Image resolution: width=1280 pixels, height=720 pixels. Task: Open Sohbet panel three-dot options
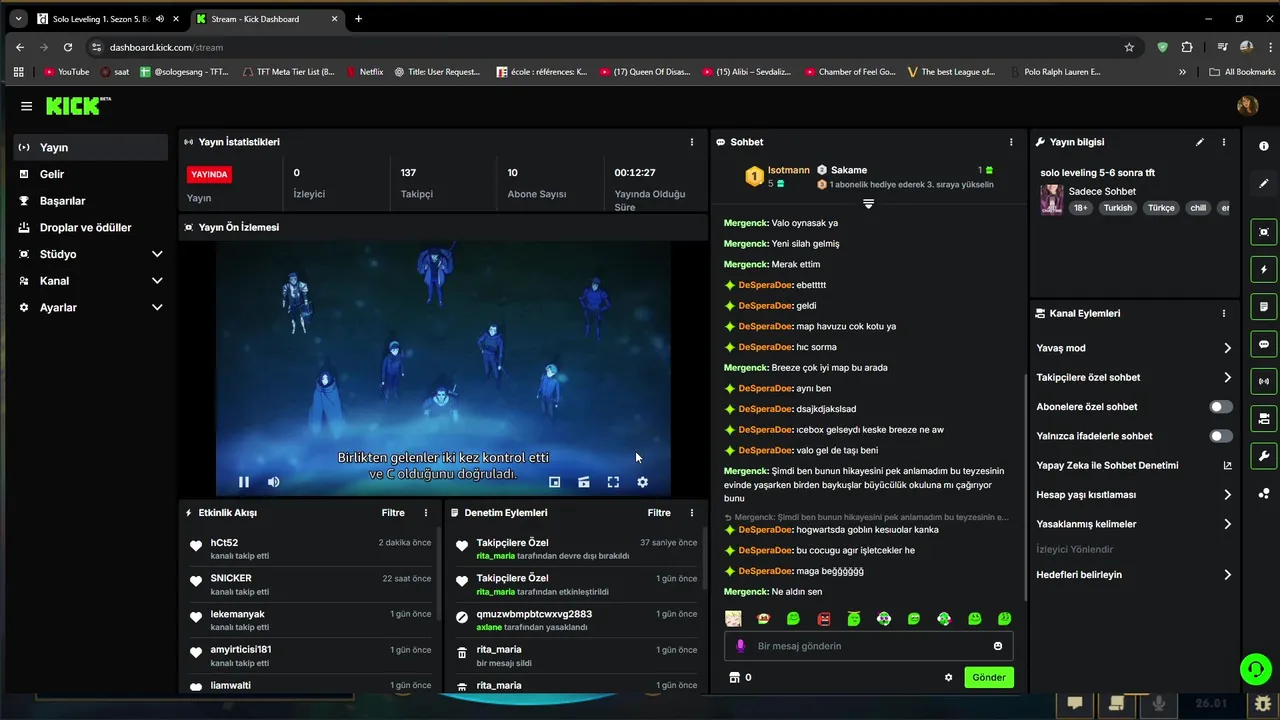click(1011, 142)
